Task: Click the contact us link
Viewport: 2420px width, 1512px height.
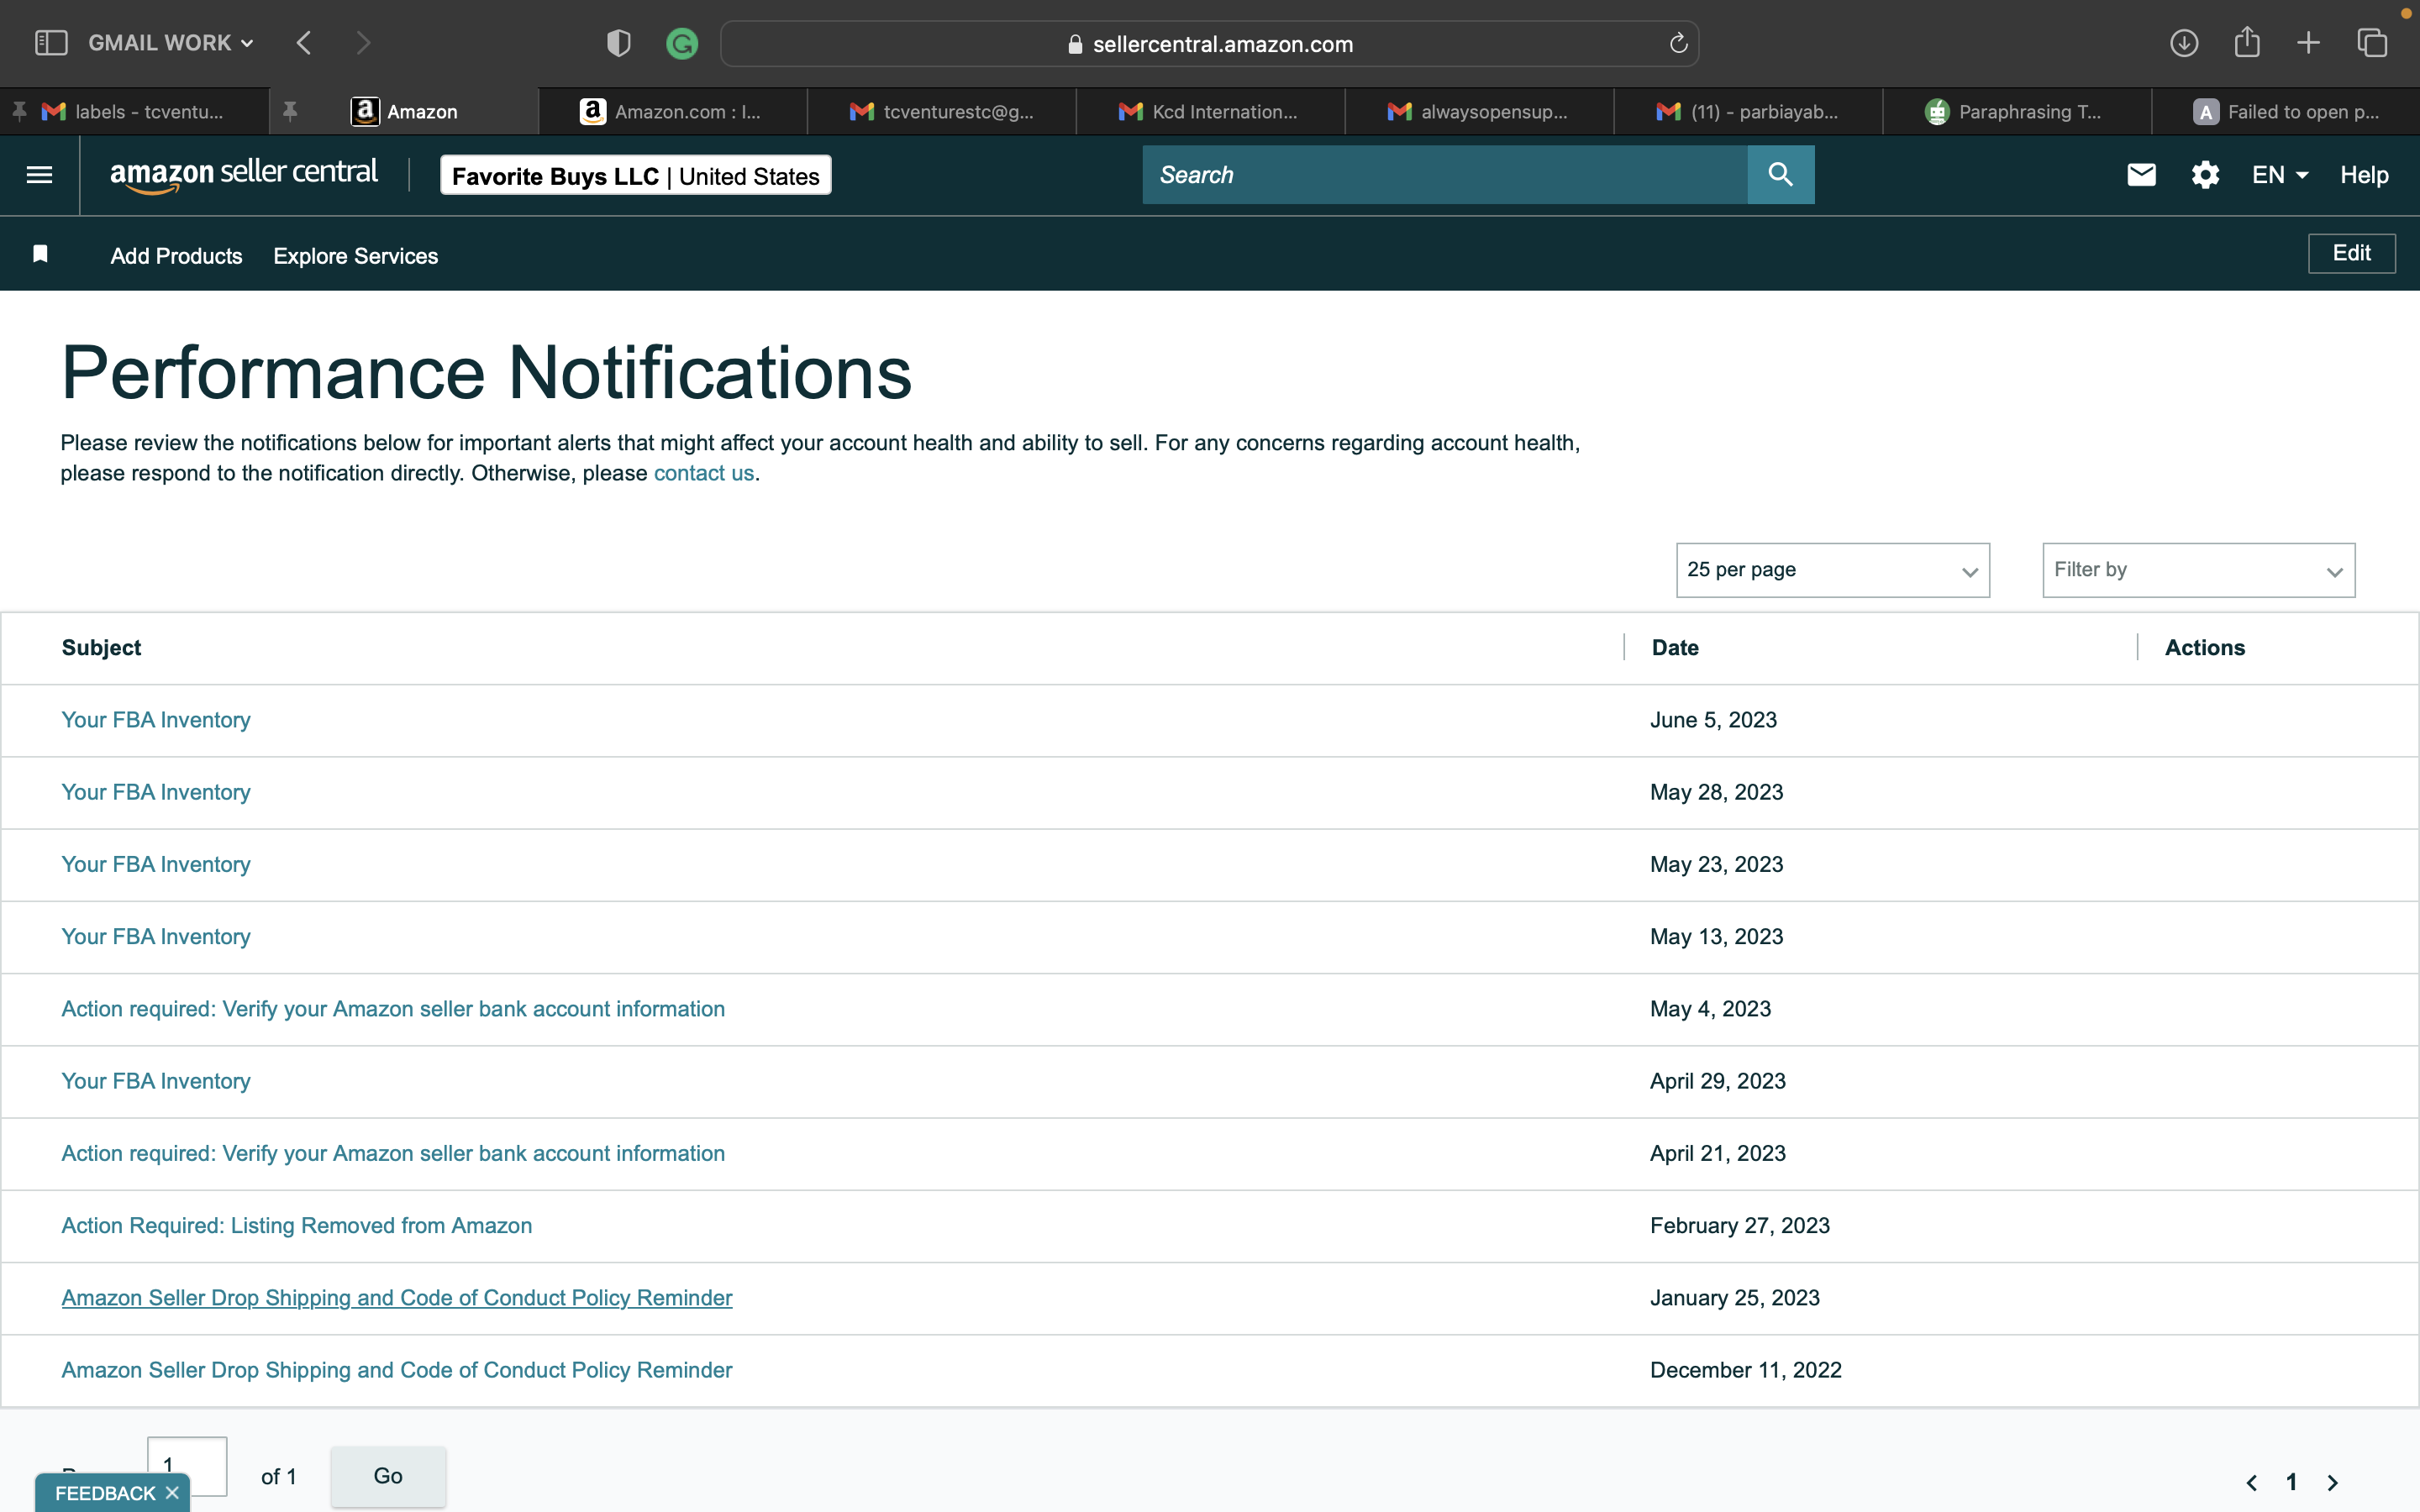Action: click(x=704, y=473)
